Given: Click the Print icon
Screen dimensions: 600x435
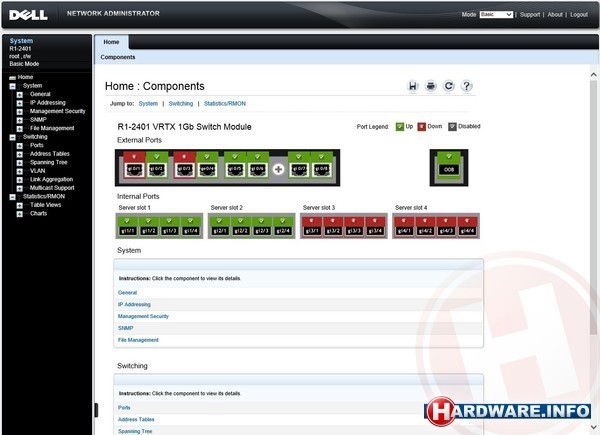Looking at the screenshot, I should (x=431, y=86).
